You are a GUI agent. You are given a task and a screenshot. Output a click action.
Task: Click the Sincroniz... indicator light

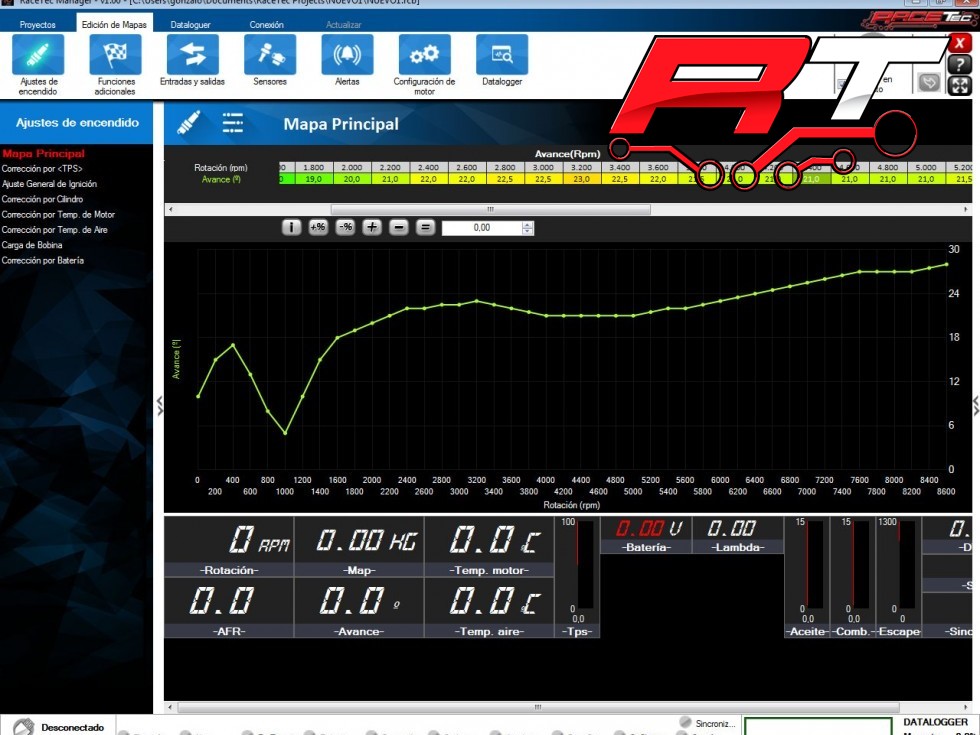click(x=686, y=722)
